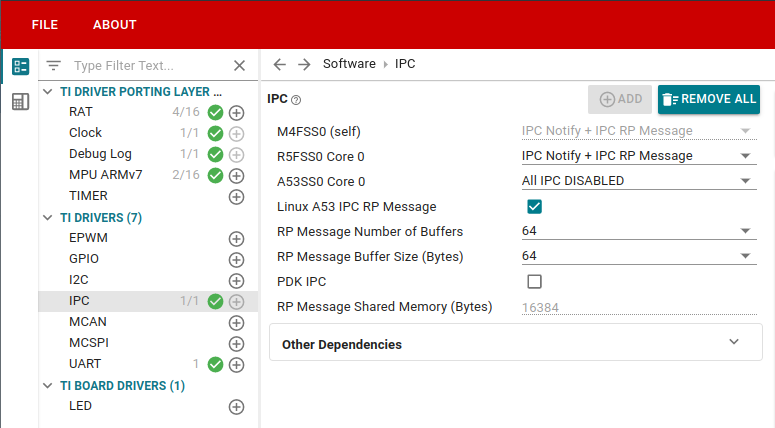Screen dimensions: 775x428
Task: Click MPU ARMv7 green check status icon
Action: click(x=215, y=175)
